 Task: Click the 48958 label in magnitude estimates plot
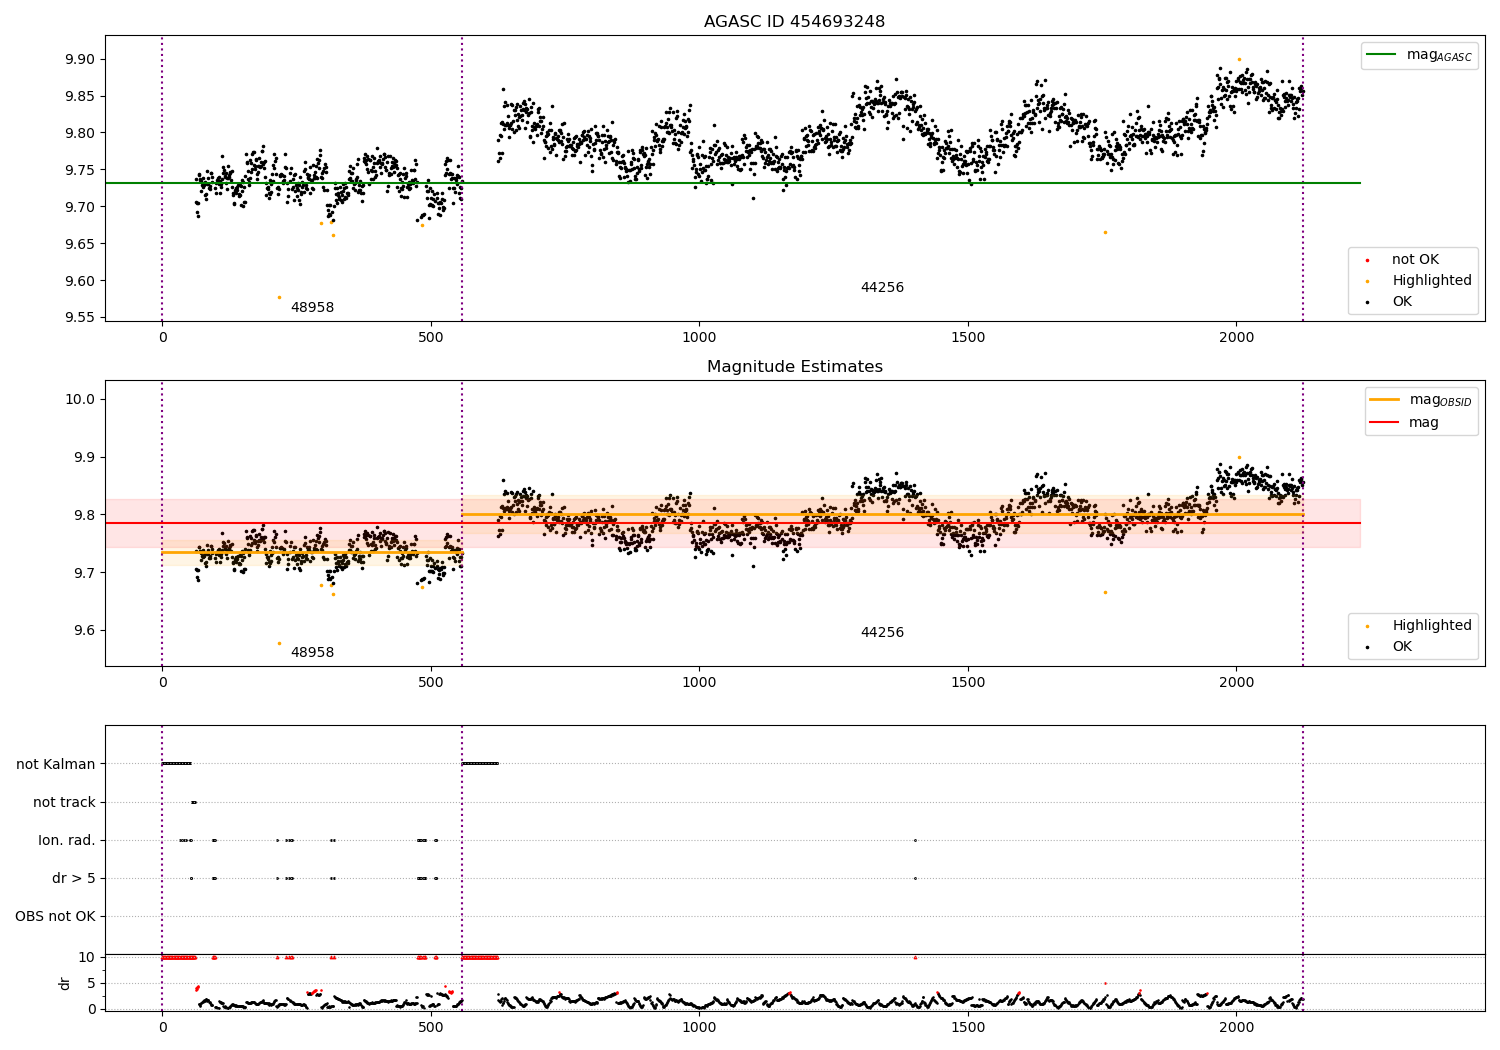312,653
